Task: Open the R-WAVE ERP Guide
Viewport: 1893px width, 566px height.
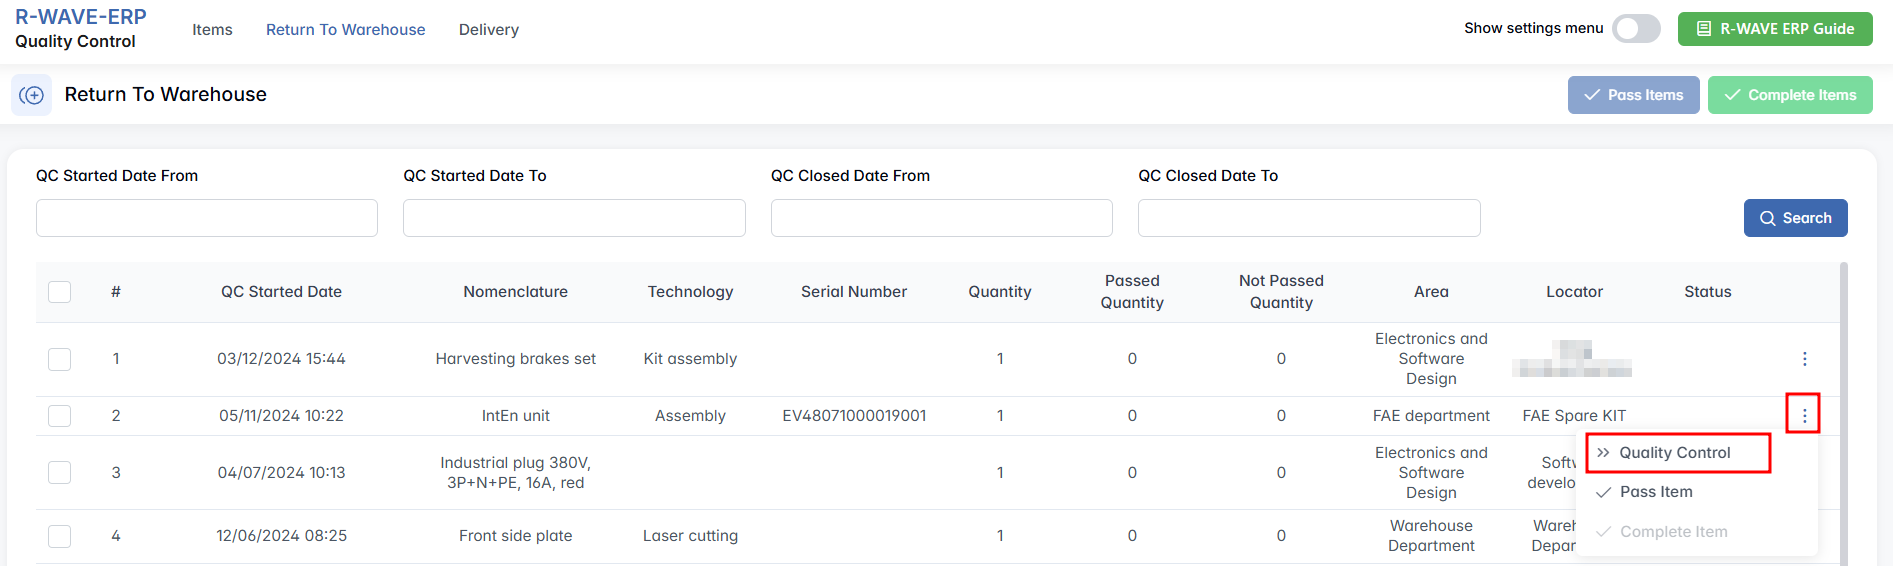Action: click(1775, 29)
